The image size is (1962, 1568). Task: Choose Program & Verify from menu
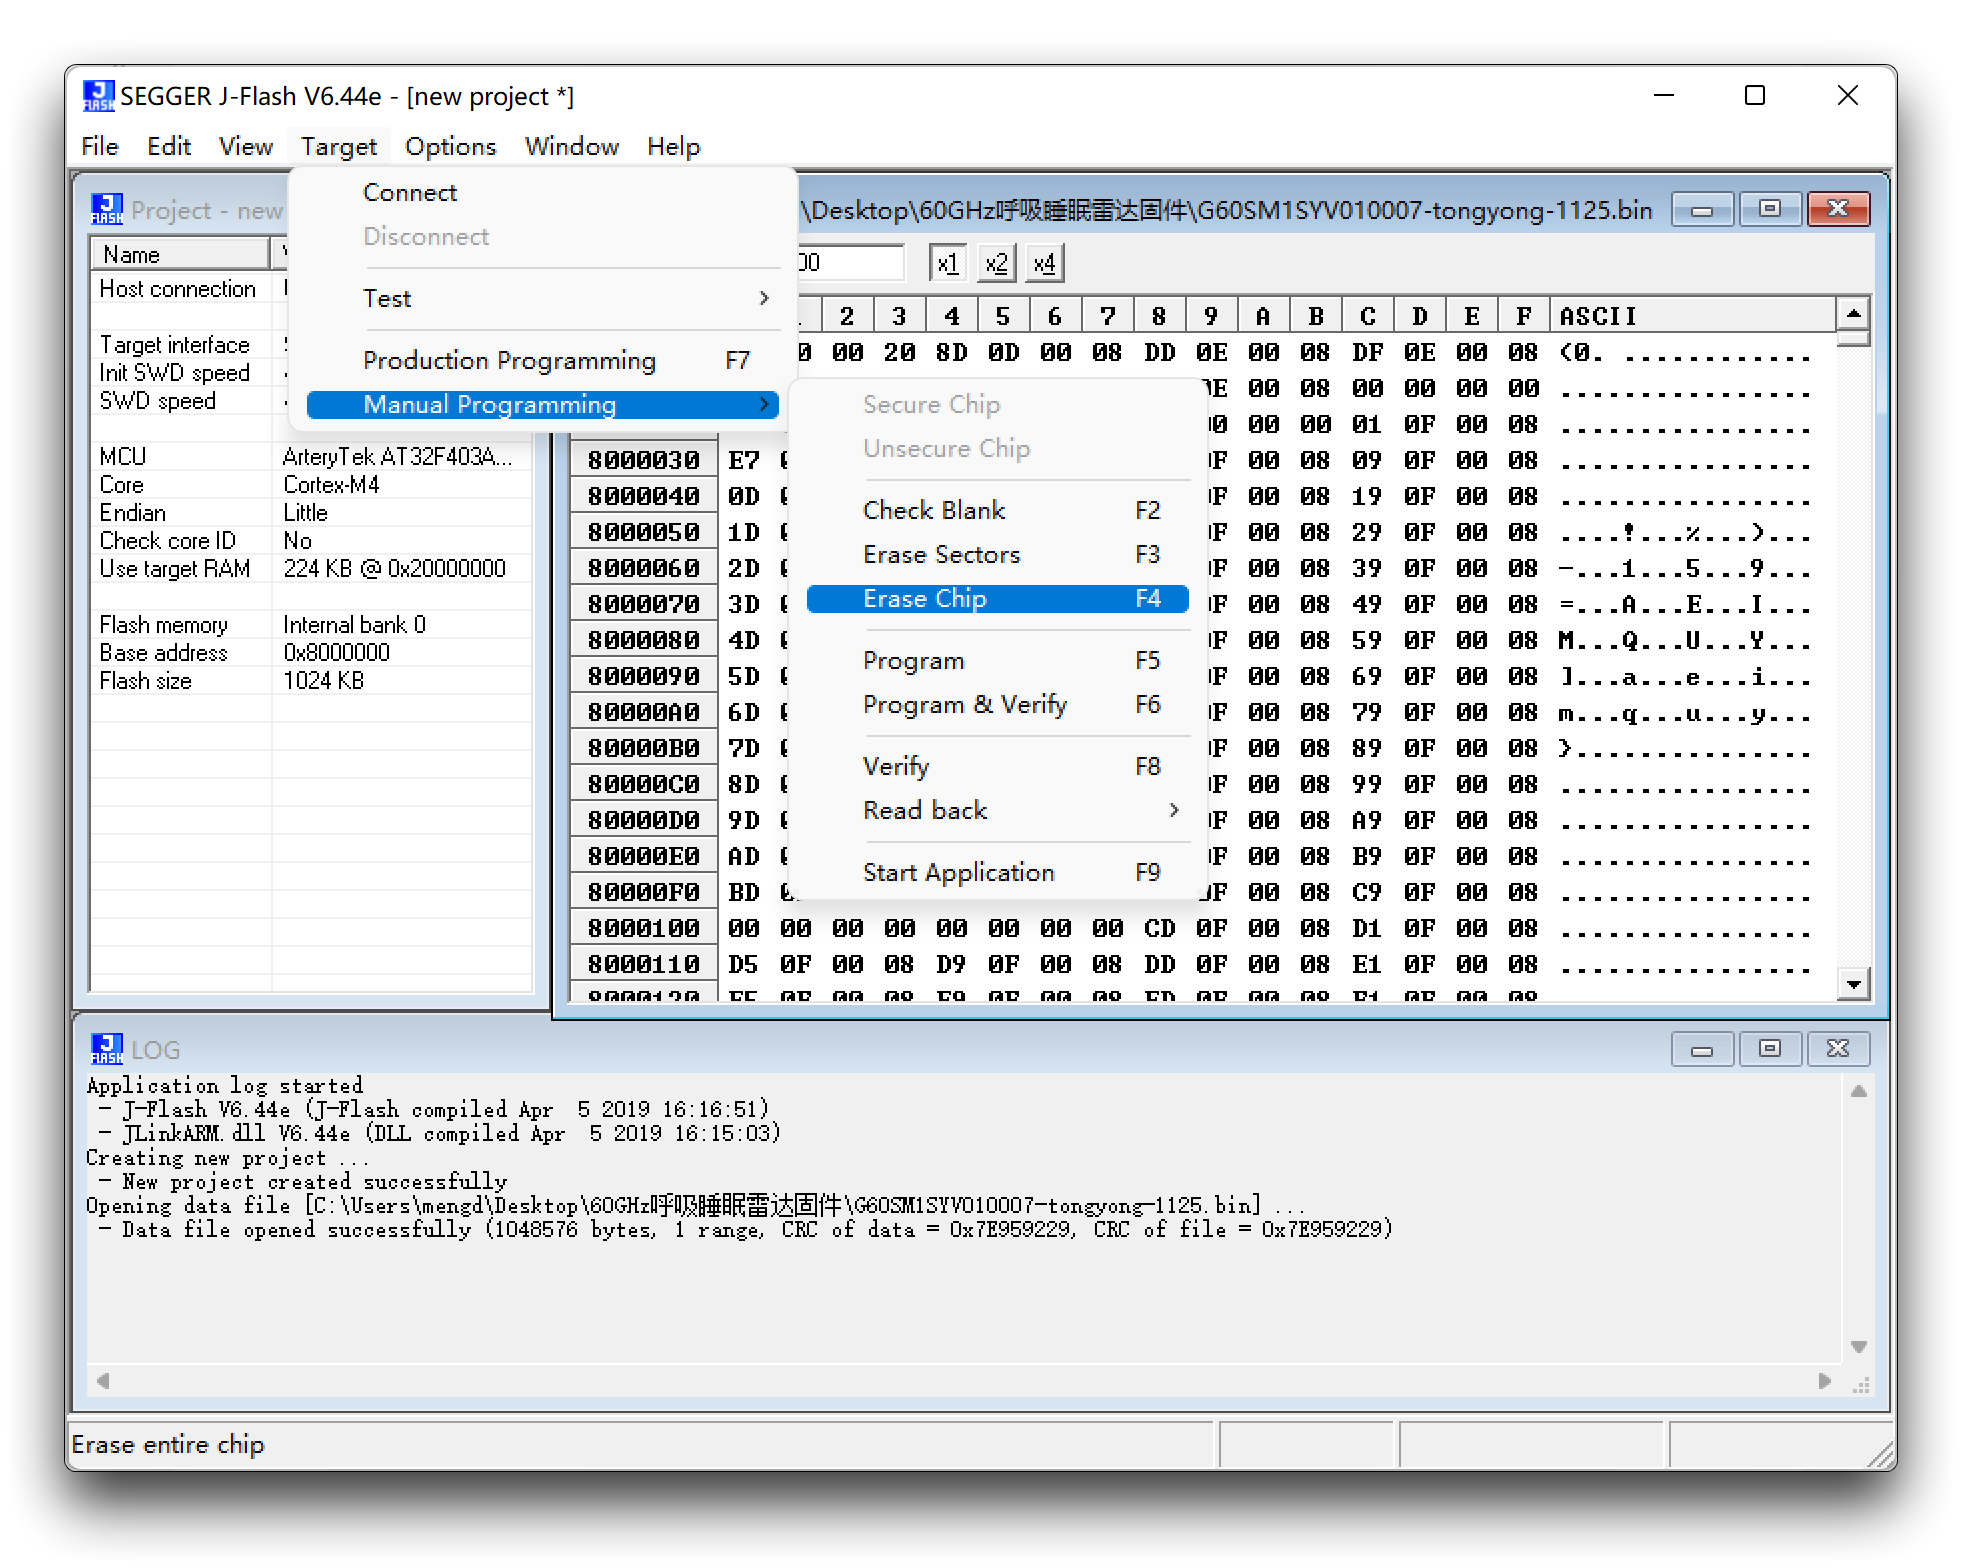pyautogui.click(x=964, y=704)
